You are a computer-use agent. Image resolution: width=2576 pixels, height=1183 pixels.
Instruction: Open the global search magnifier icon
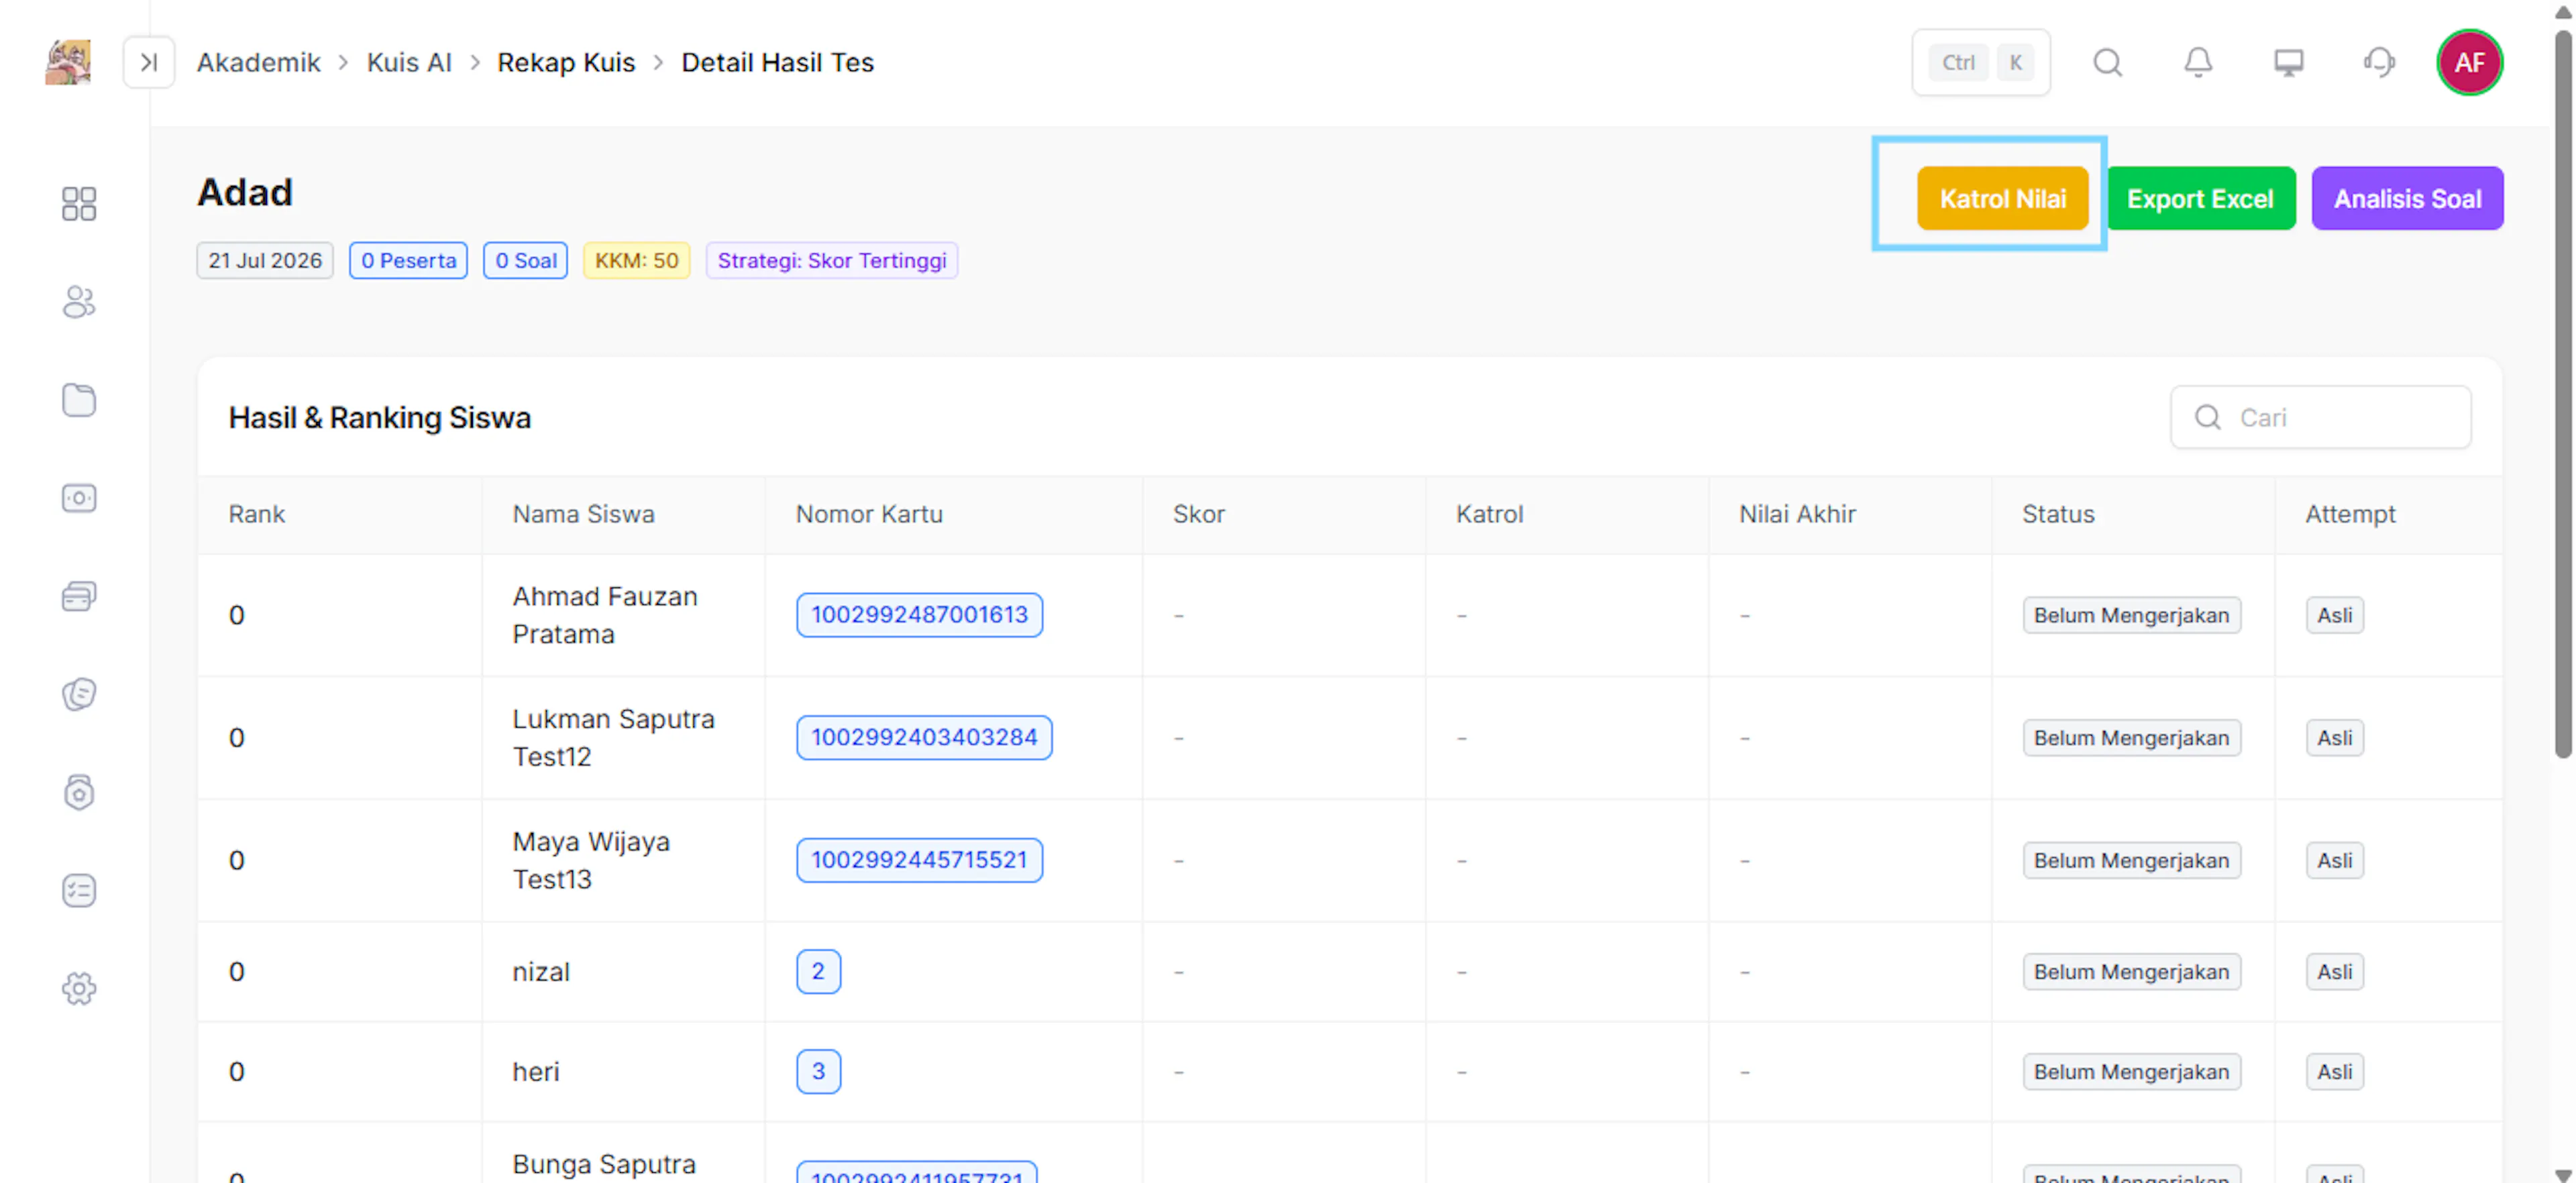[x=2107, y=62]
